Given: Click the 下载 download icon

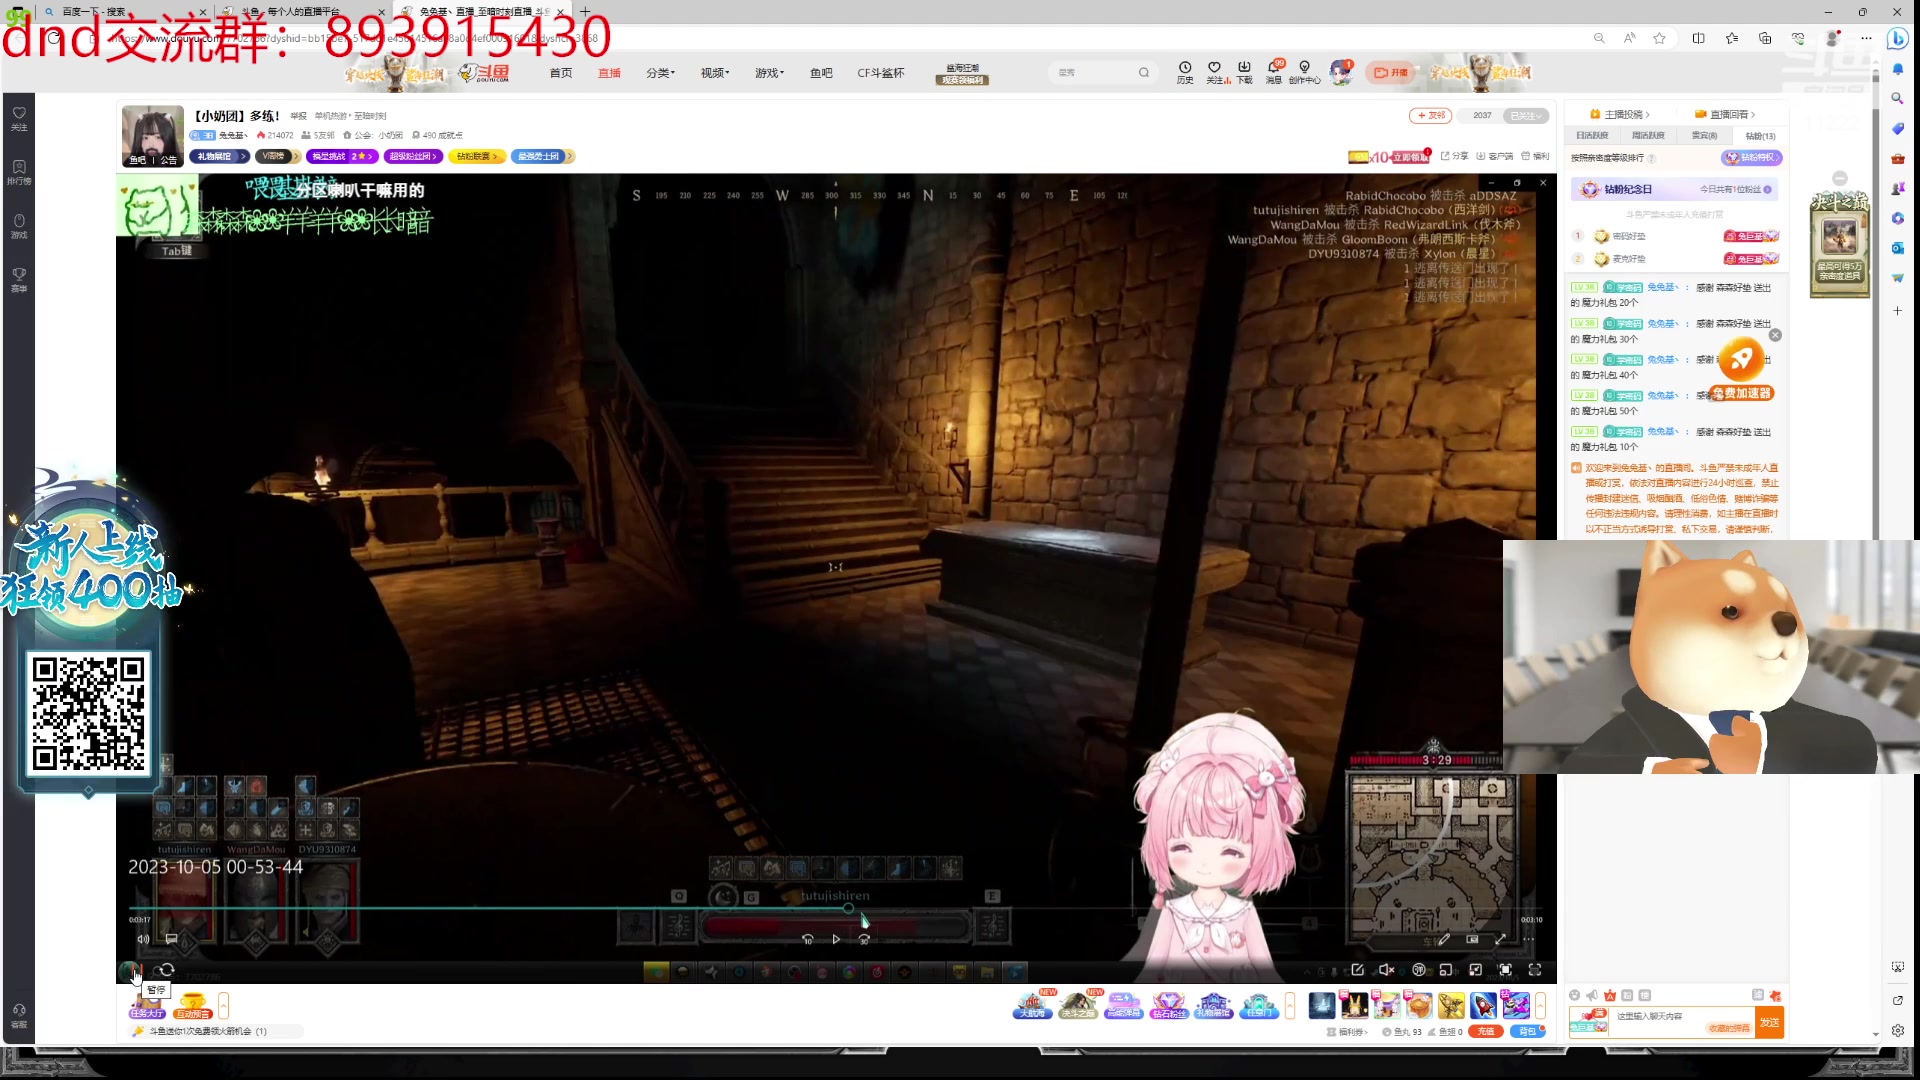Looking at the screenshot, I should click(x=1244, y=72).
